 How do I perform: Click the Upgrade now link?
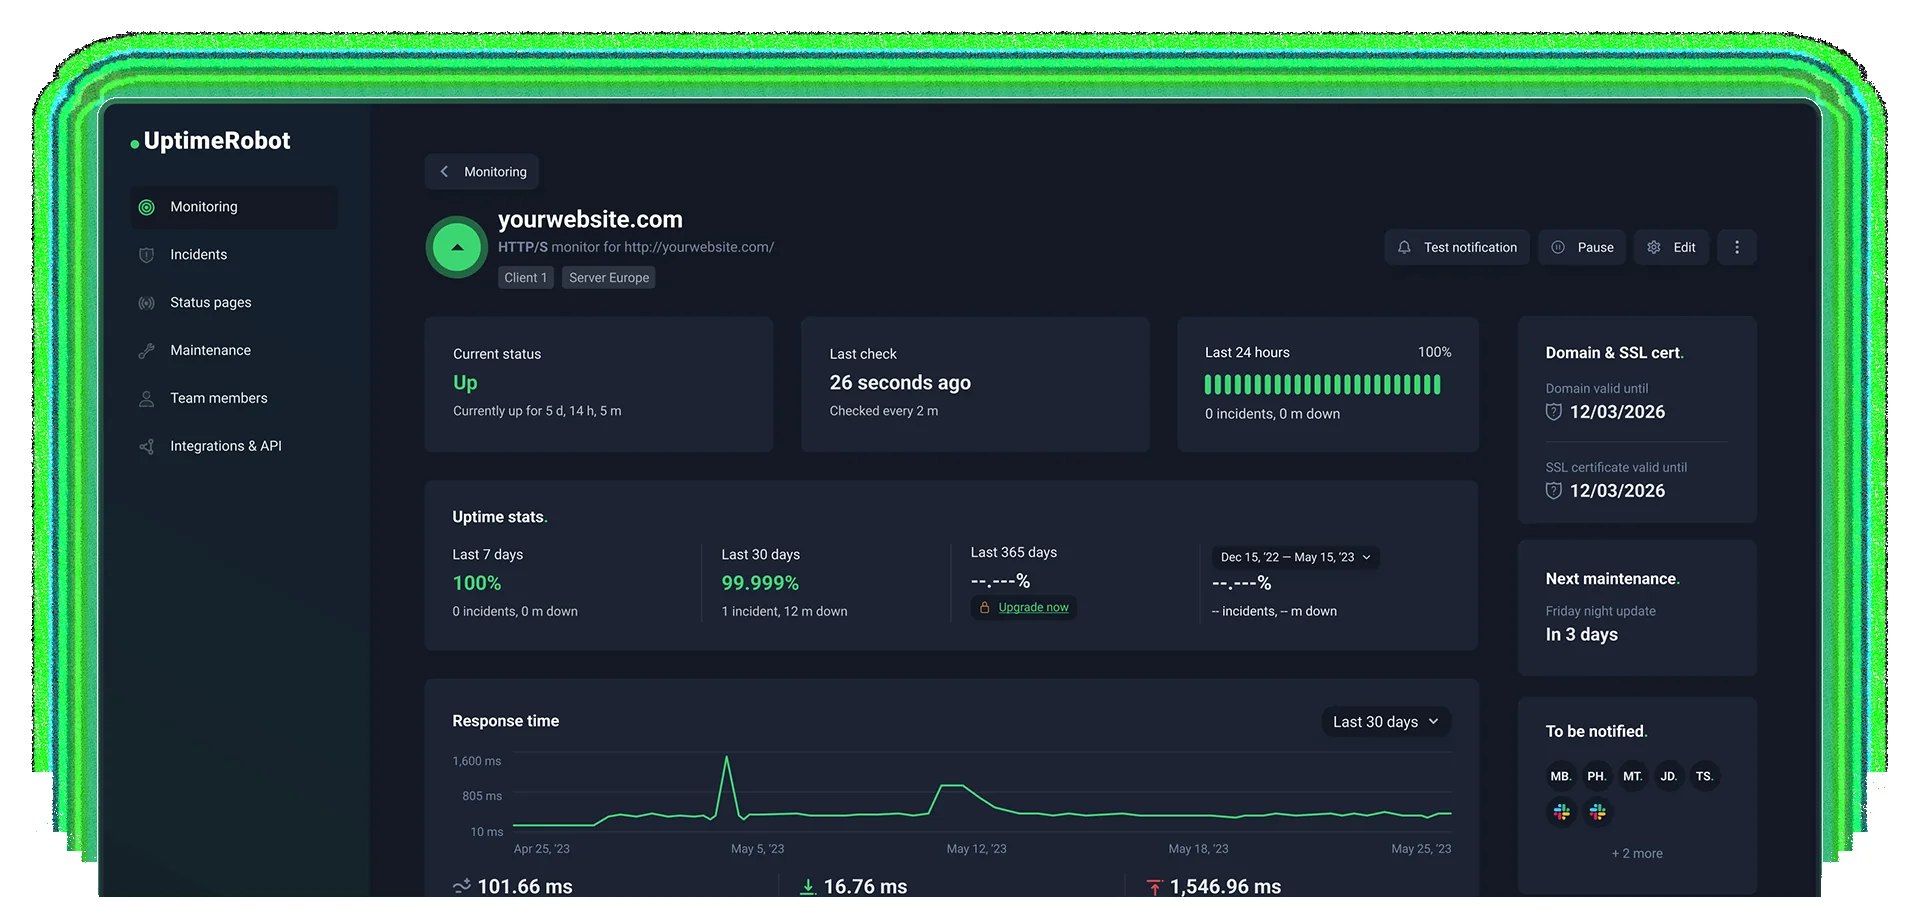1033,608
